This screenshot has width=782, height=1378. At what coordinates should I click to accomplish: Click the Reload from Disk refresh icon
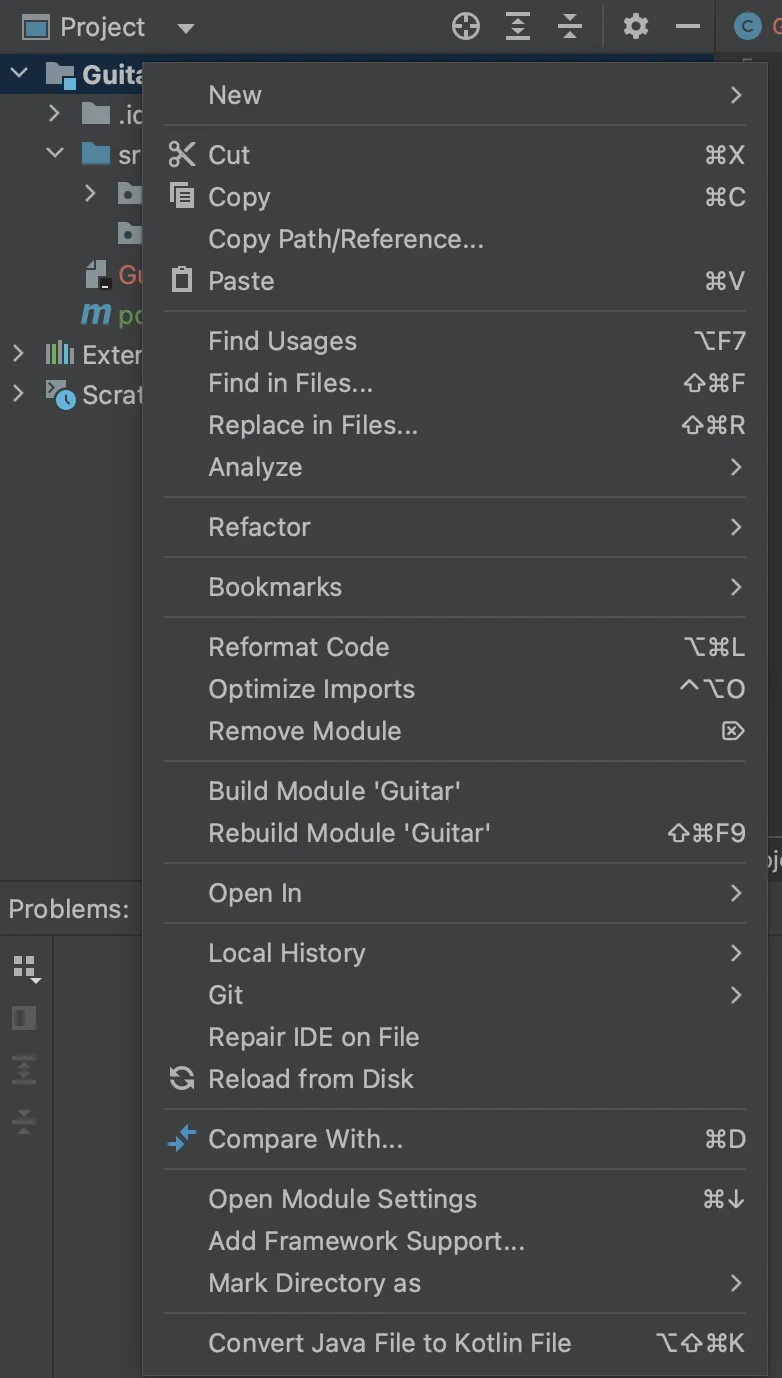pyautogui.click(x=182, y=1079)
